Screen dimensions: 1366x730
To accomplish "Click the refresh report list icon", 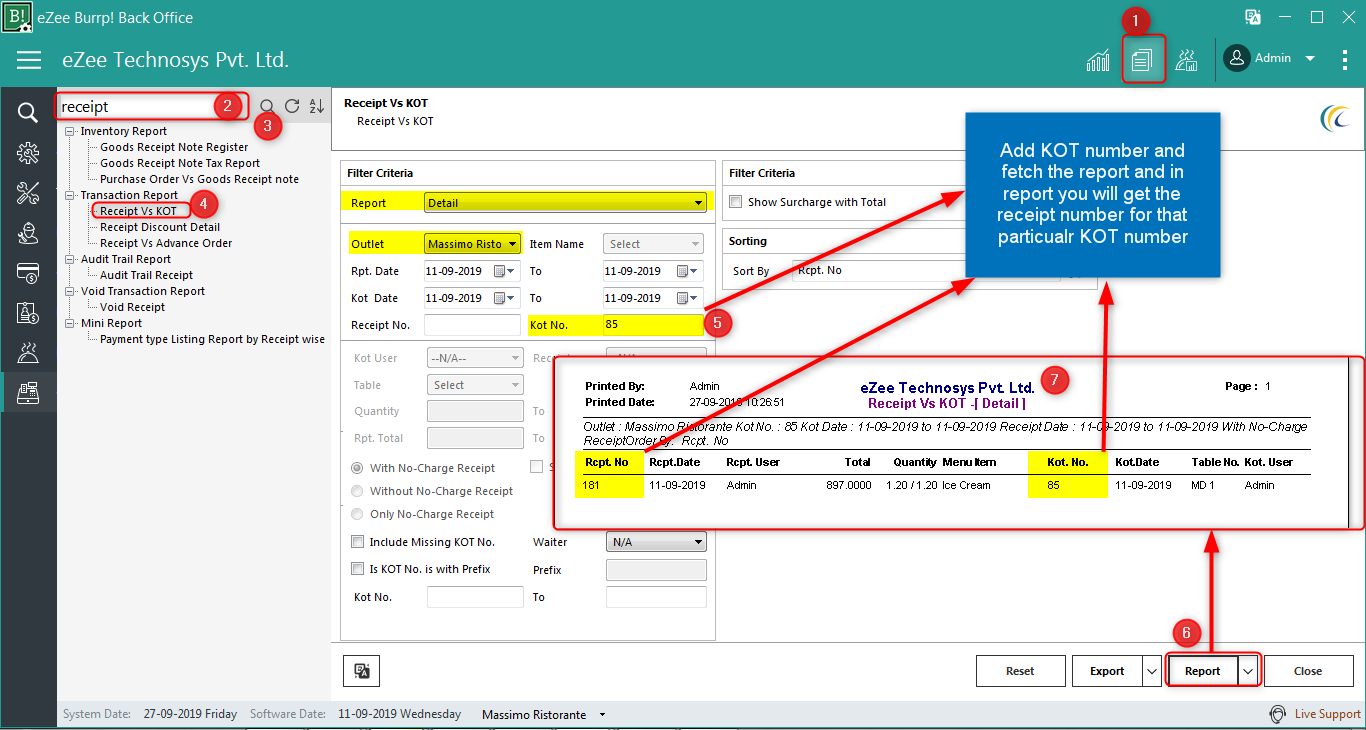I will pos(292,106).
